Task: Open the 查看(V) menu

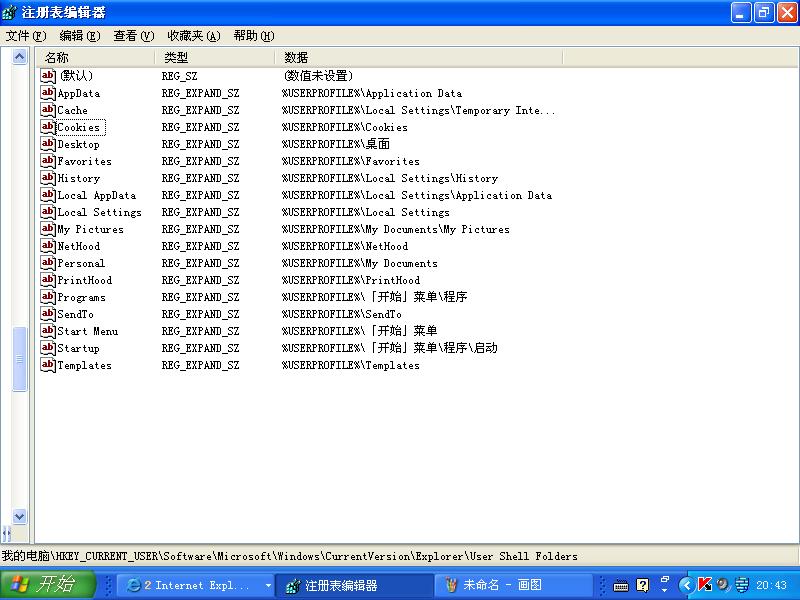Action: pos(134,36)
